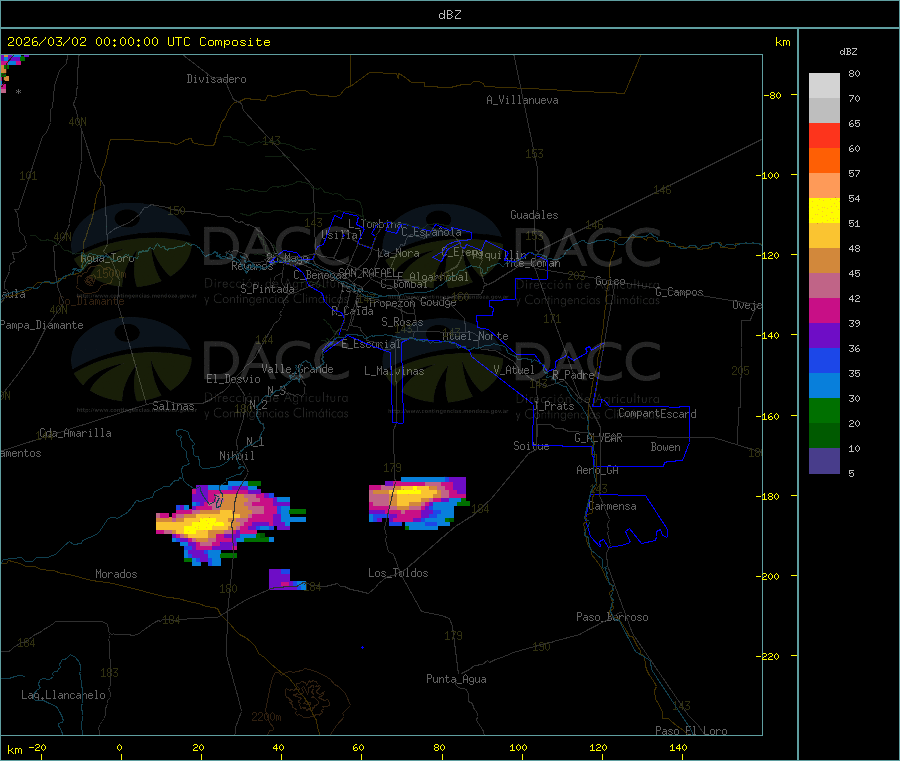Click the 'C_Española' label

point(432,232)
